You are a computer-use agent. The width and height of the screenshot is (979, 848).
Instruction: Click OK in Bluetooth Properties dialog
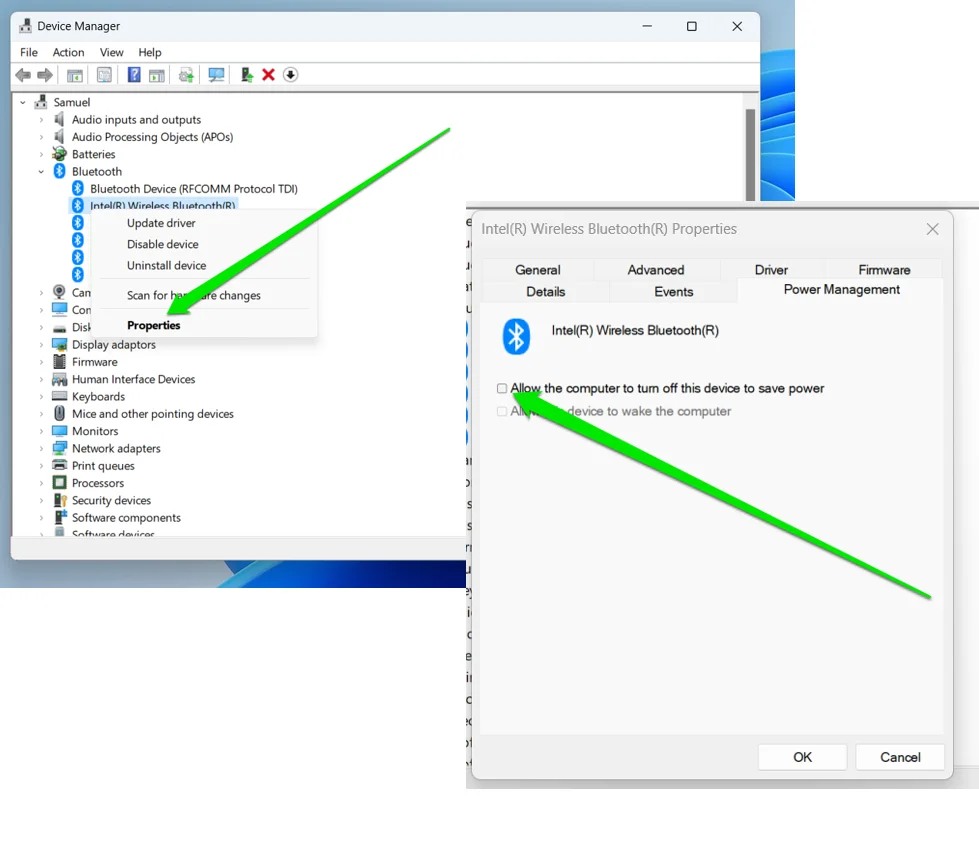click(802, 757)
